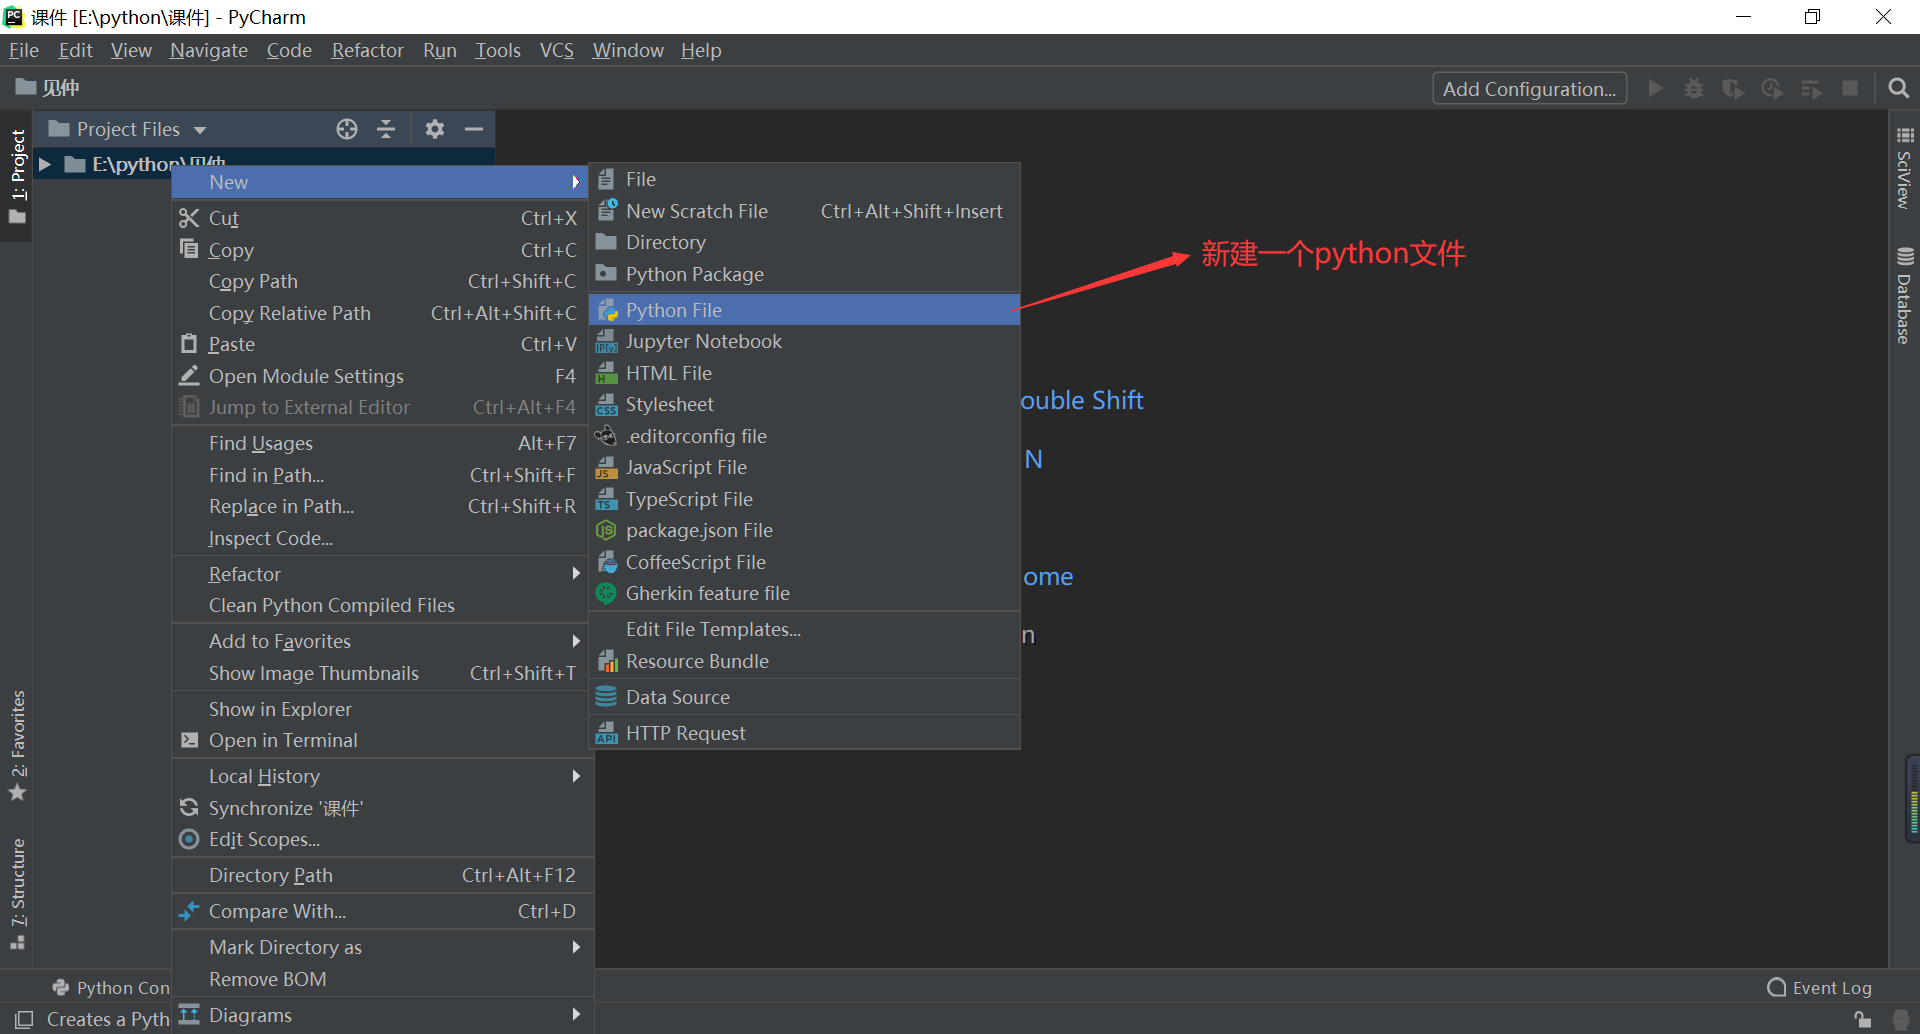Click Edit Scopes... entry
This screenshot has height=1034, width=1920.
pyautogui.click(x=381, y=839)
